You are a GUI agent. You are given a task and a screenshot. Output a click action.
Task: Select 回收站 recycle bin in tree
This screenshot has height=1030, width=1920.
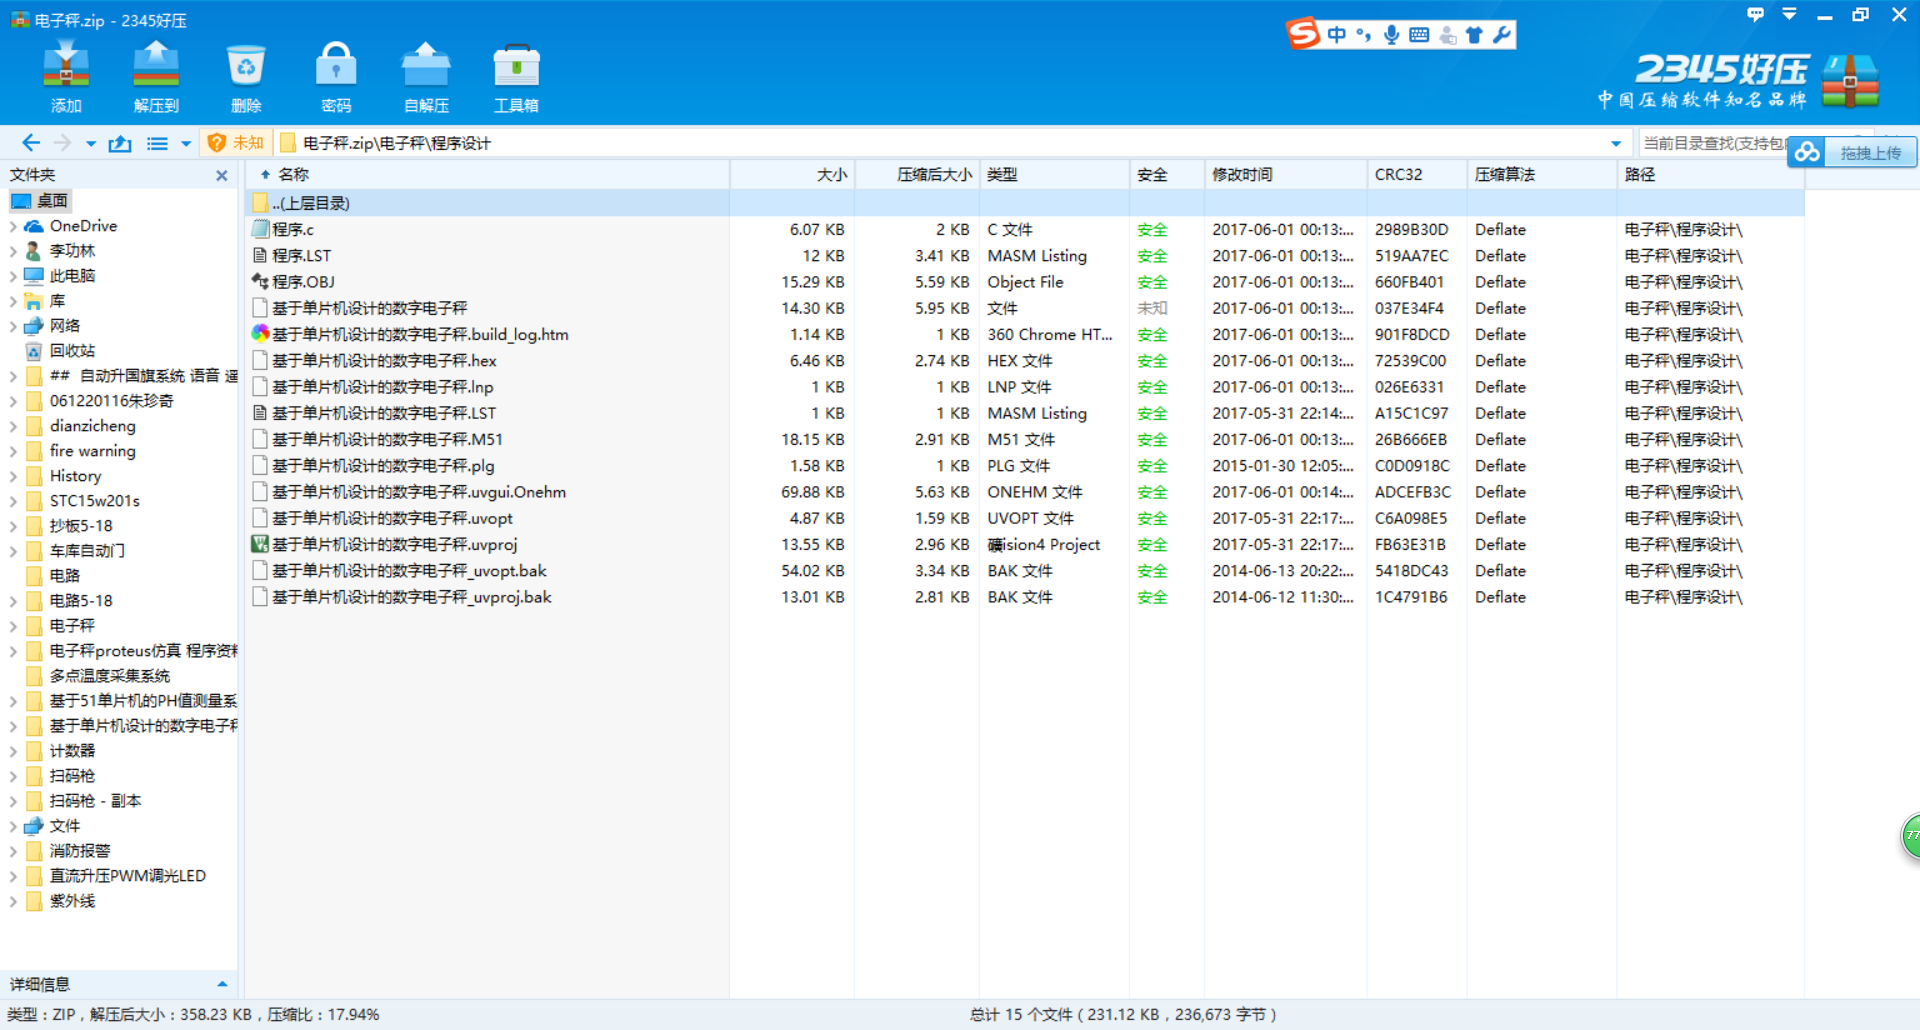pos(72,351)
